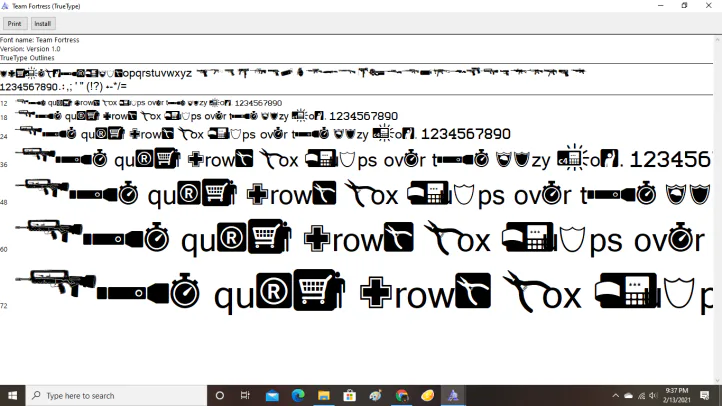Click the size 48 sample label
Screen dimensions: 722x406
(x=4, y=202)
